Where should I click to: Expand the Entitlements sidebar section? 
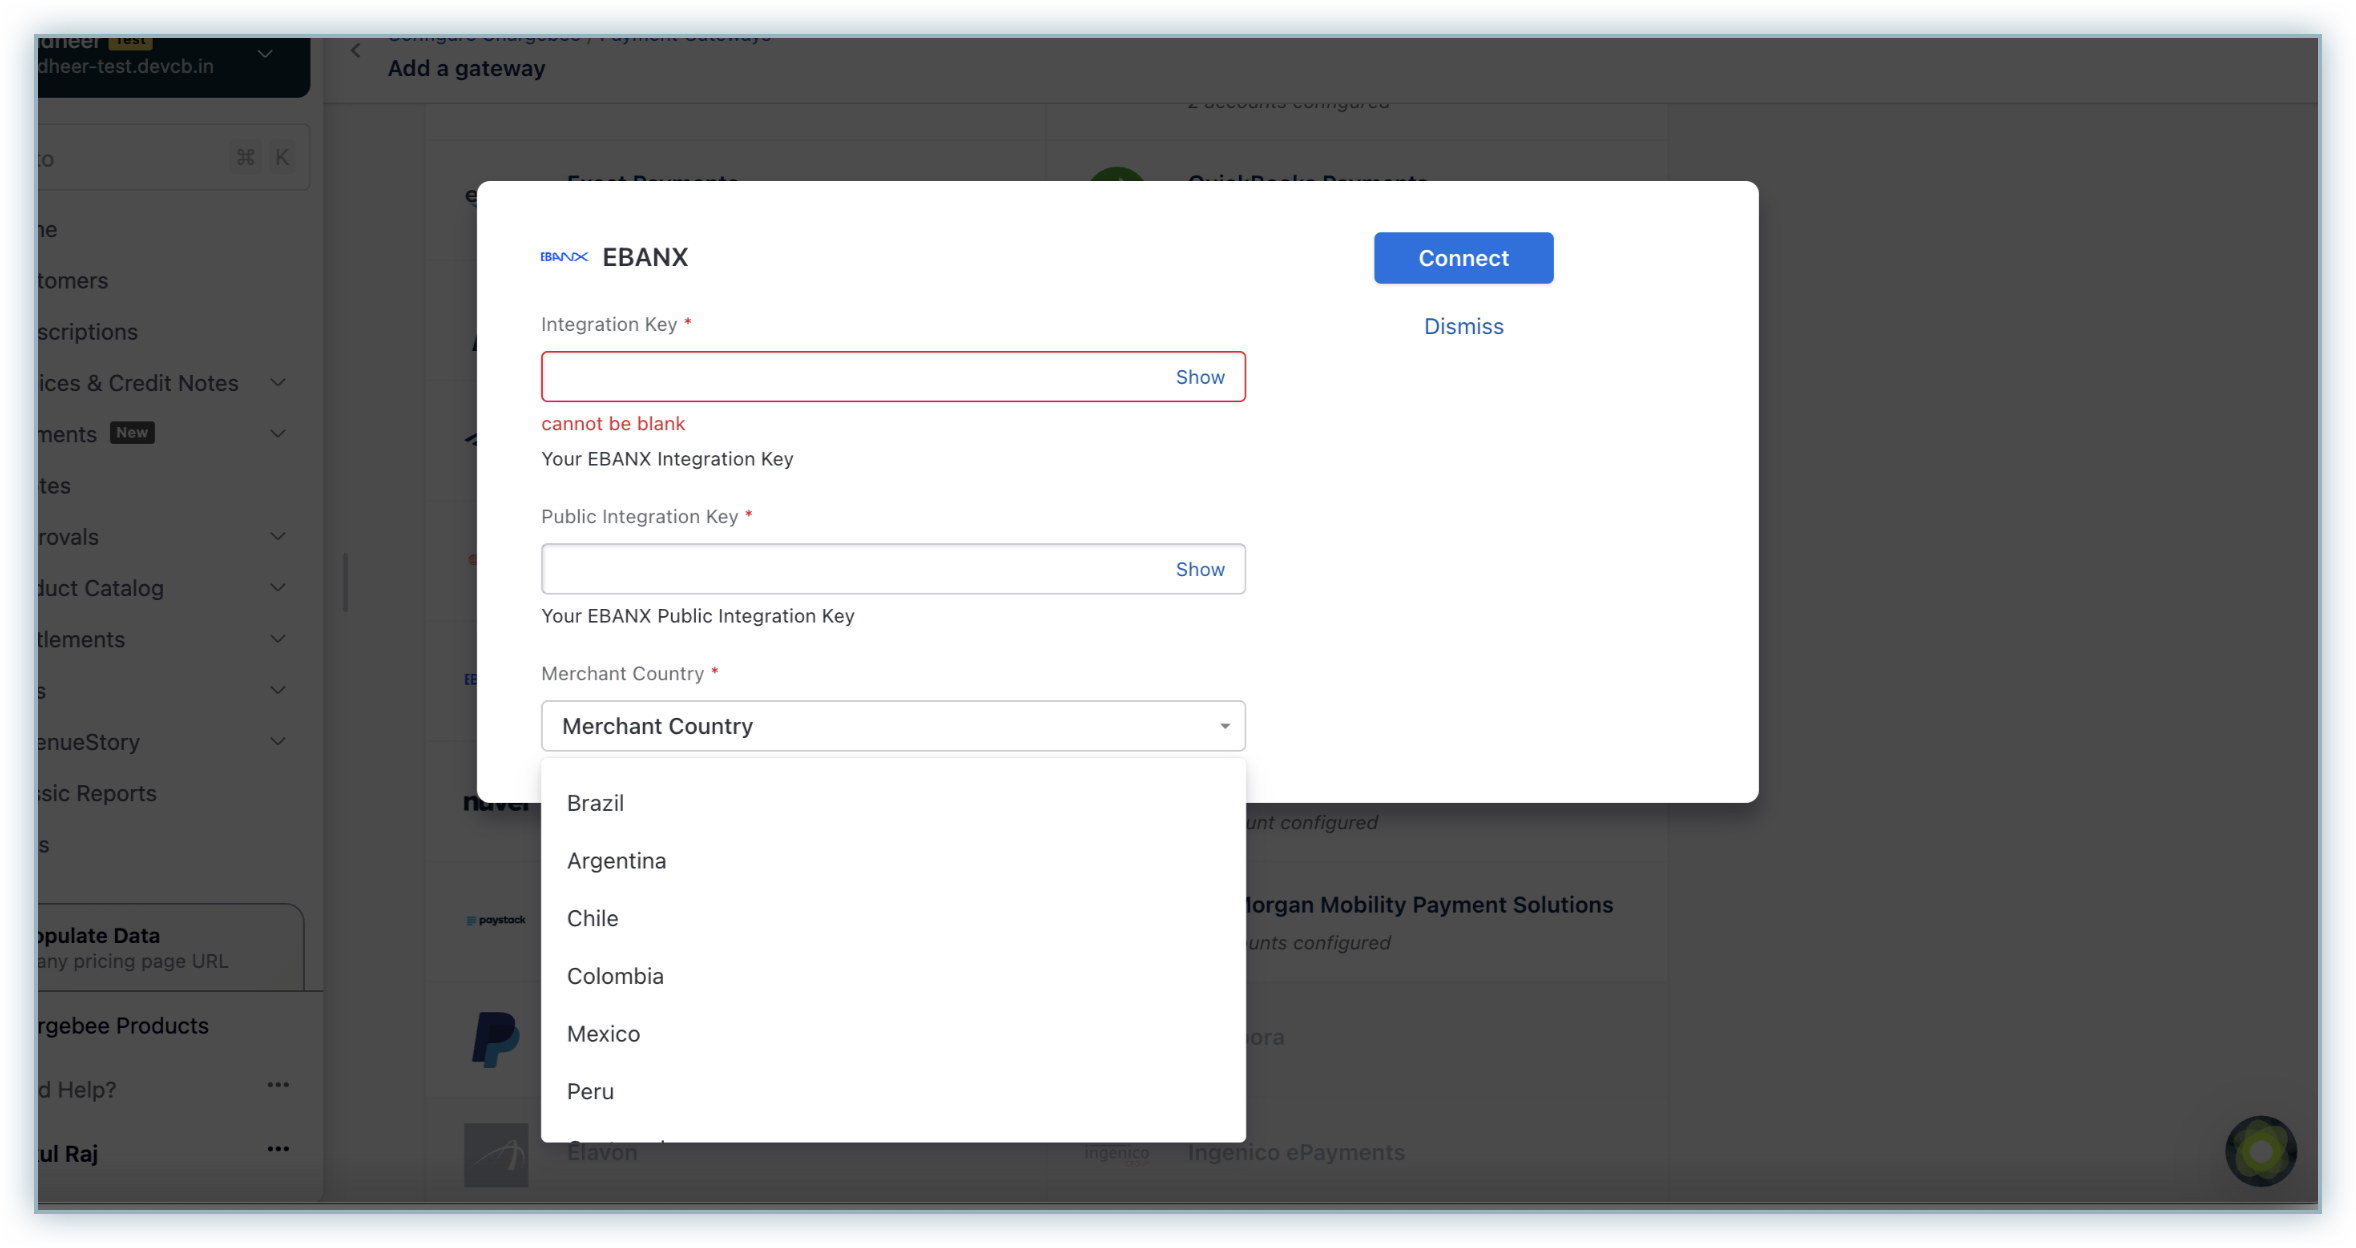[278, 639]
